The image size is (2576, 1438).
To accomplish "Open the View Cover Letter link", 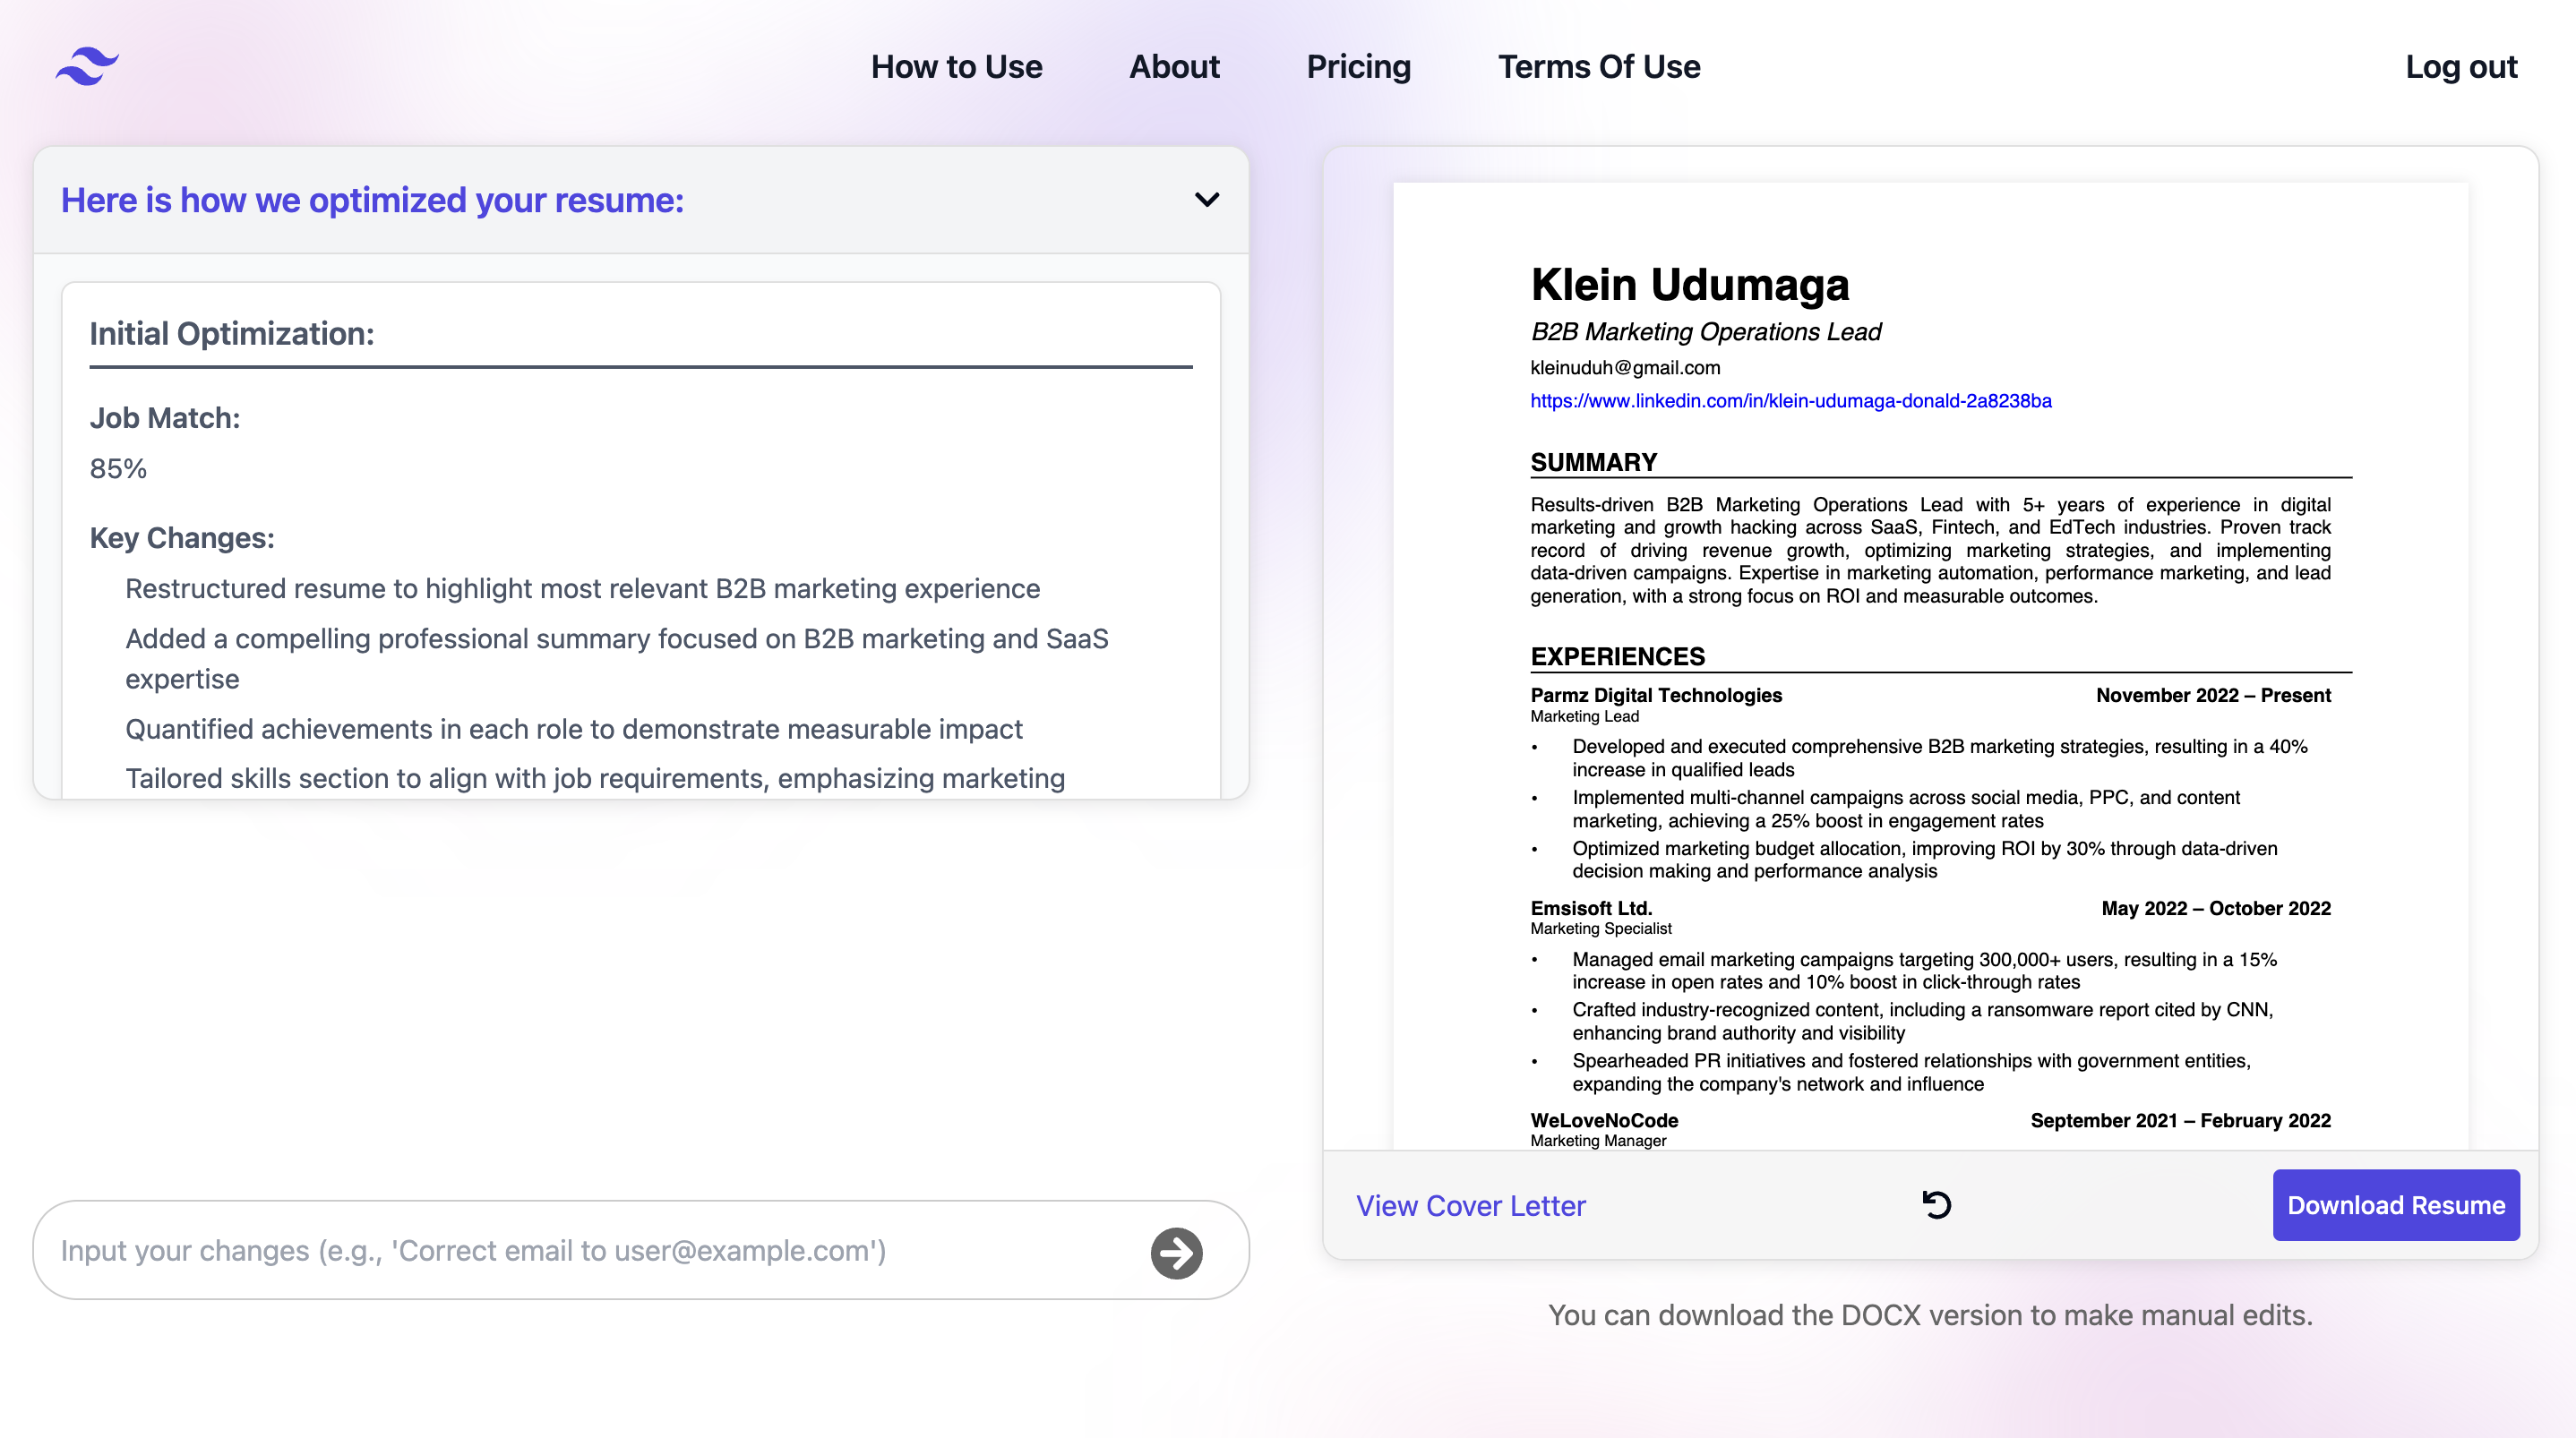I will point(1470,1205).
